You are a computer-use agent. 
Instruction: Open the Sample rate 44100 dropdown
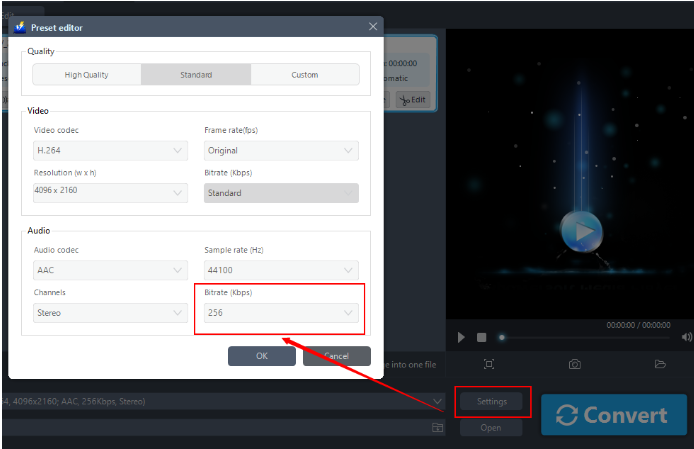click(x=281, y=270)
